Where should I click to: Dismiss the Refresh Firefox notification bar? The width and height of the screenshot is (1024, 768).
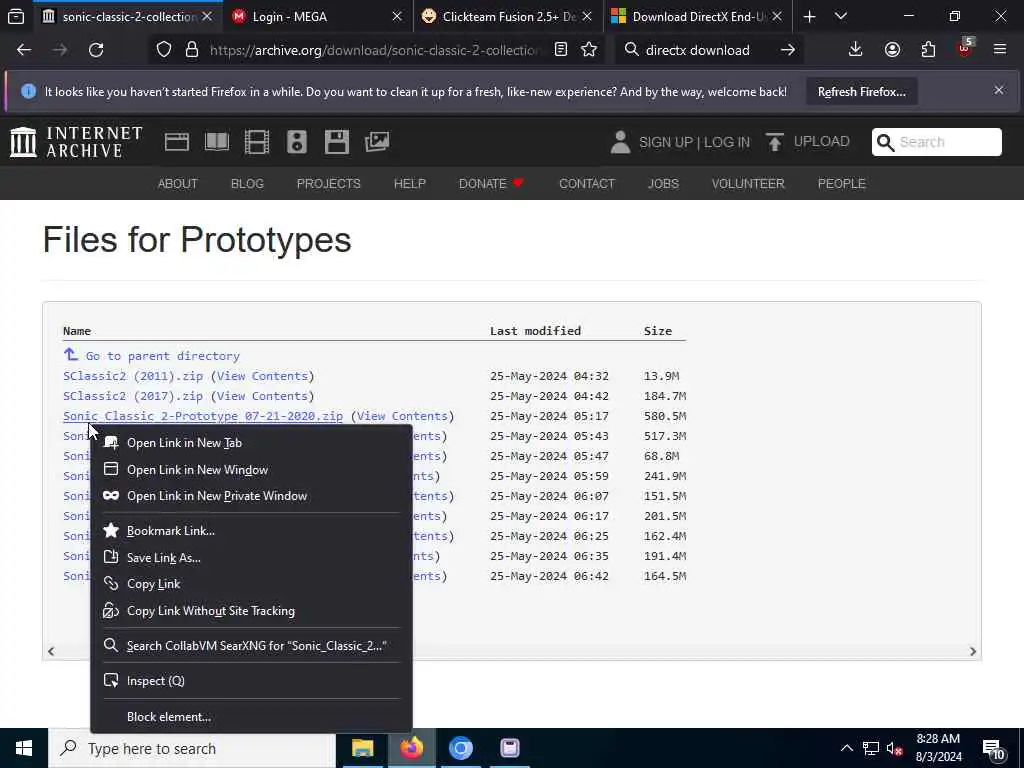[x=999, y=91]
